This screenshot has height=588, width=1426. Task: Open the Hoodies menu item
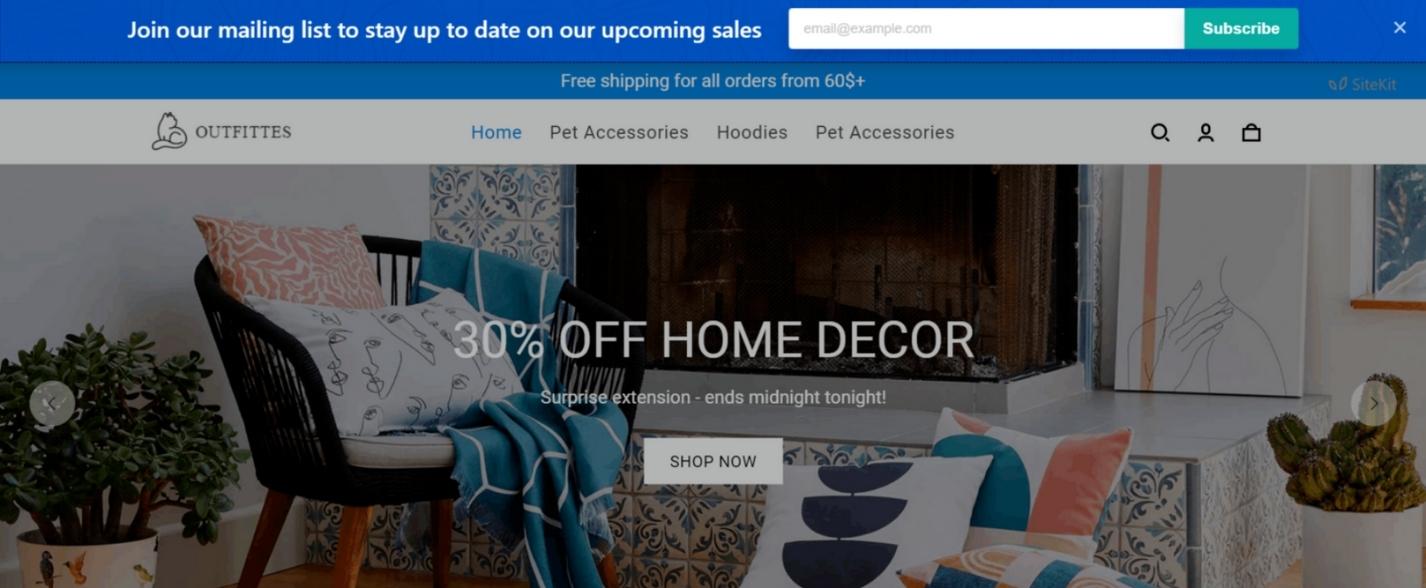tap(752, 132)
